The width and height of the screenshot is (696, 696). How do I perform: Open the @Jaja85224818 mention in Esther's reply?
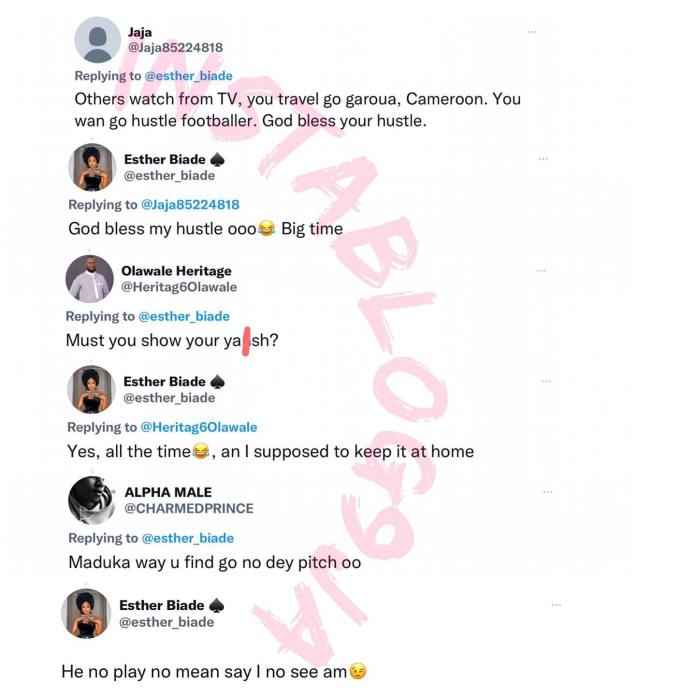pos(190,205)
